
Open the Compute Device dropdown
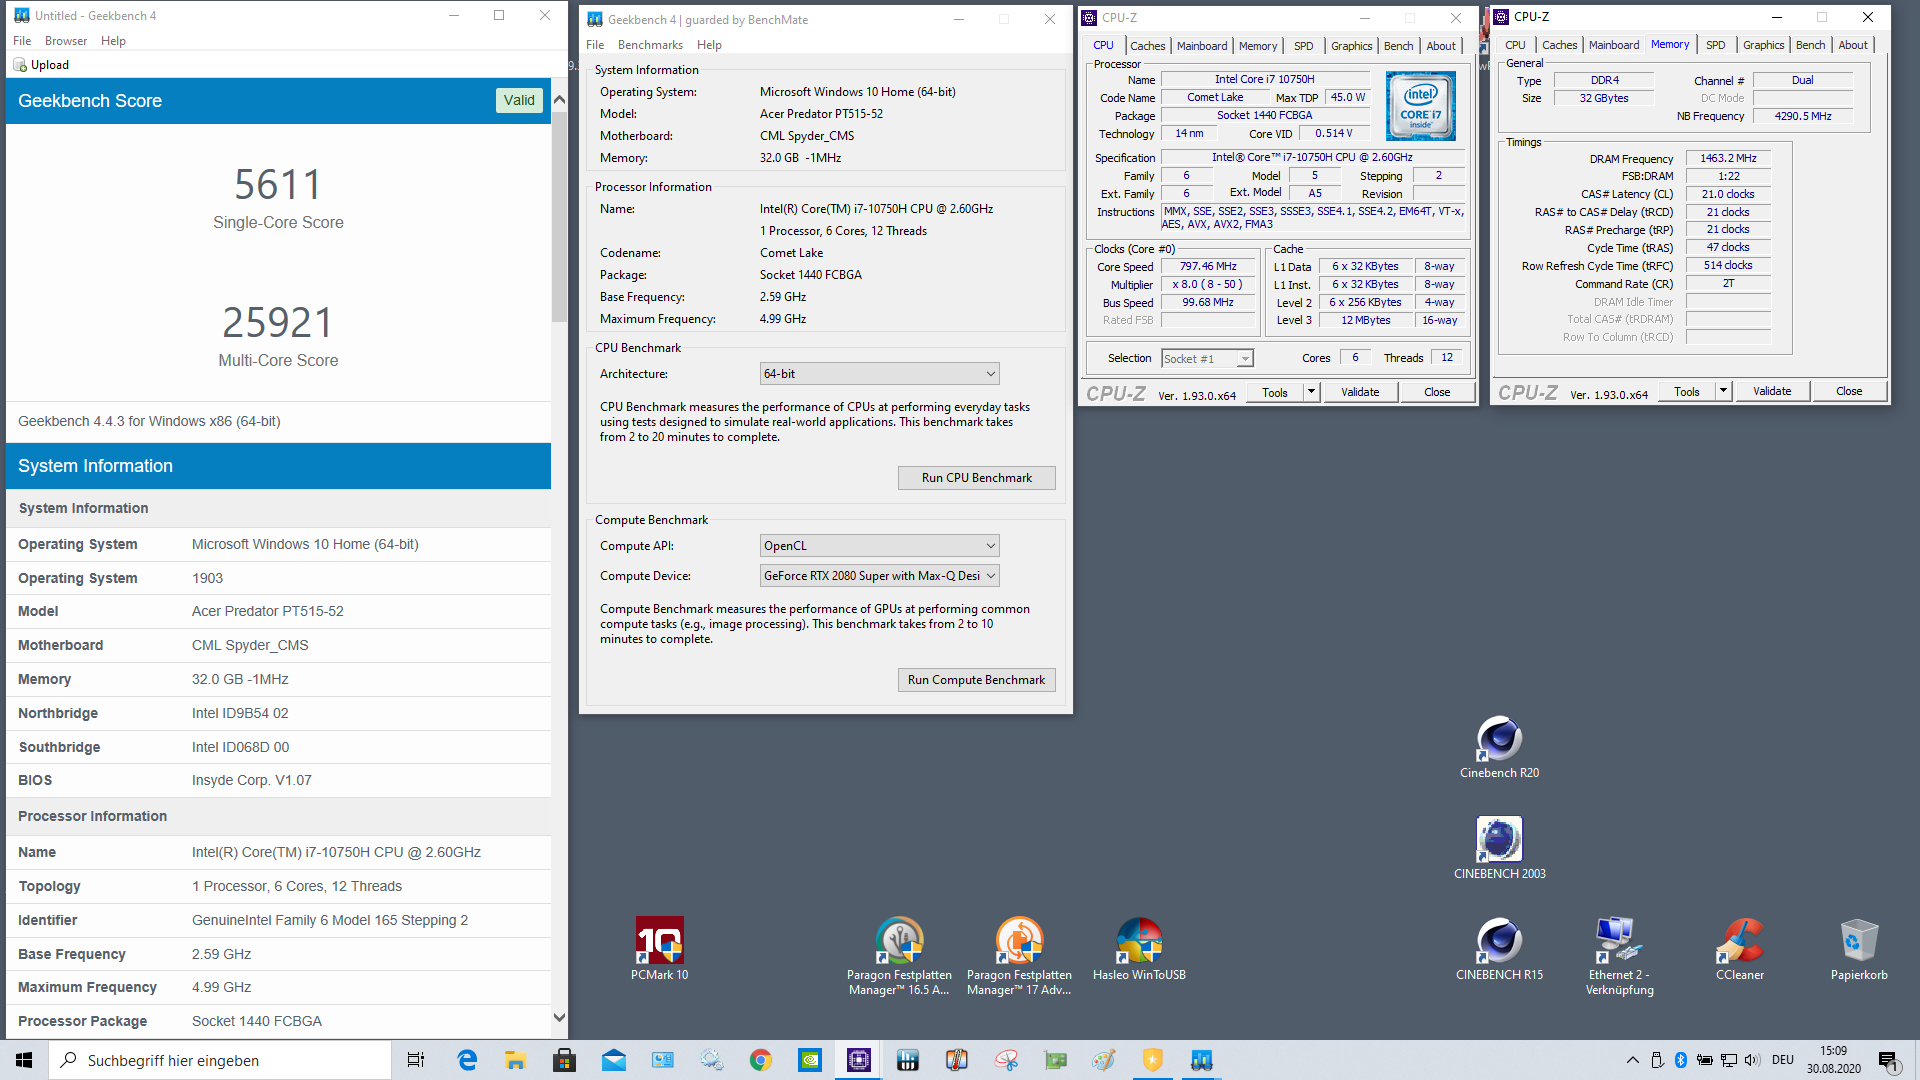pyautogui.click(x=880, y=576)
